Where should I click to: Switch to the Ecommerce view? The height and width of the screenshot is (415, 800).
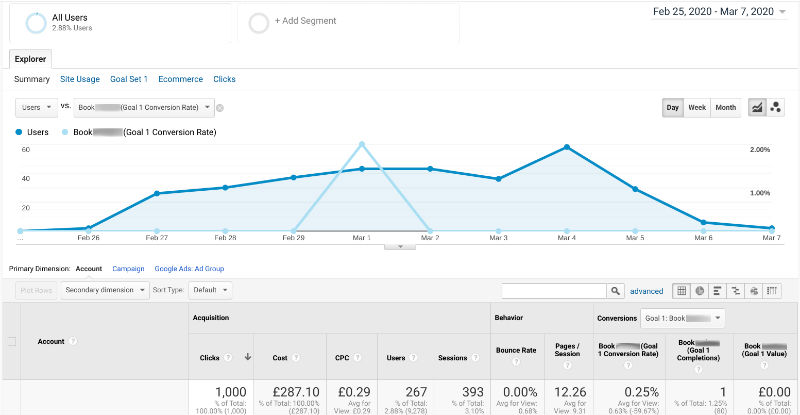tap(181, 79)
